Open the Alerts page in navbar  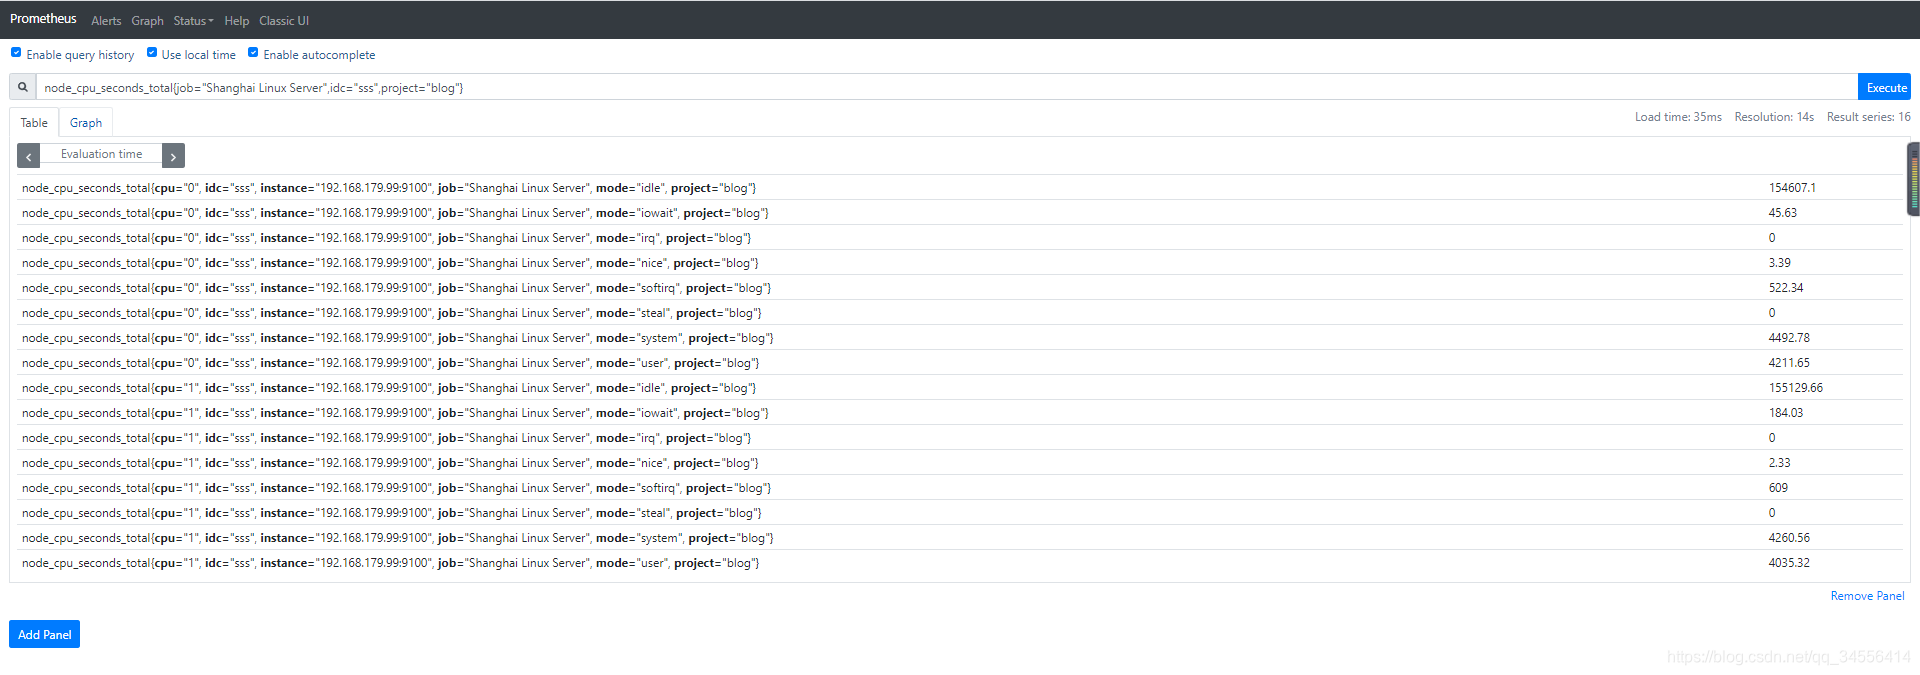coord(106,21)
